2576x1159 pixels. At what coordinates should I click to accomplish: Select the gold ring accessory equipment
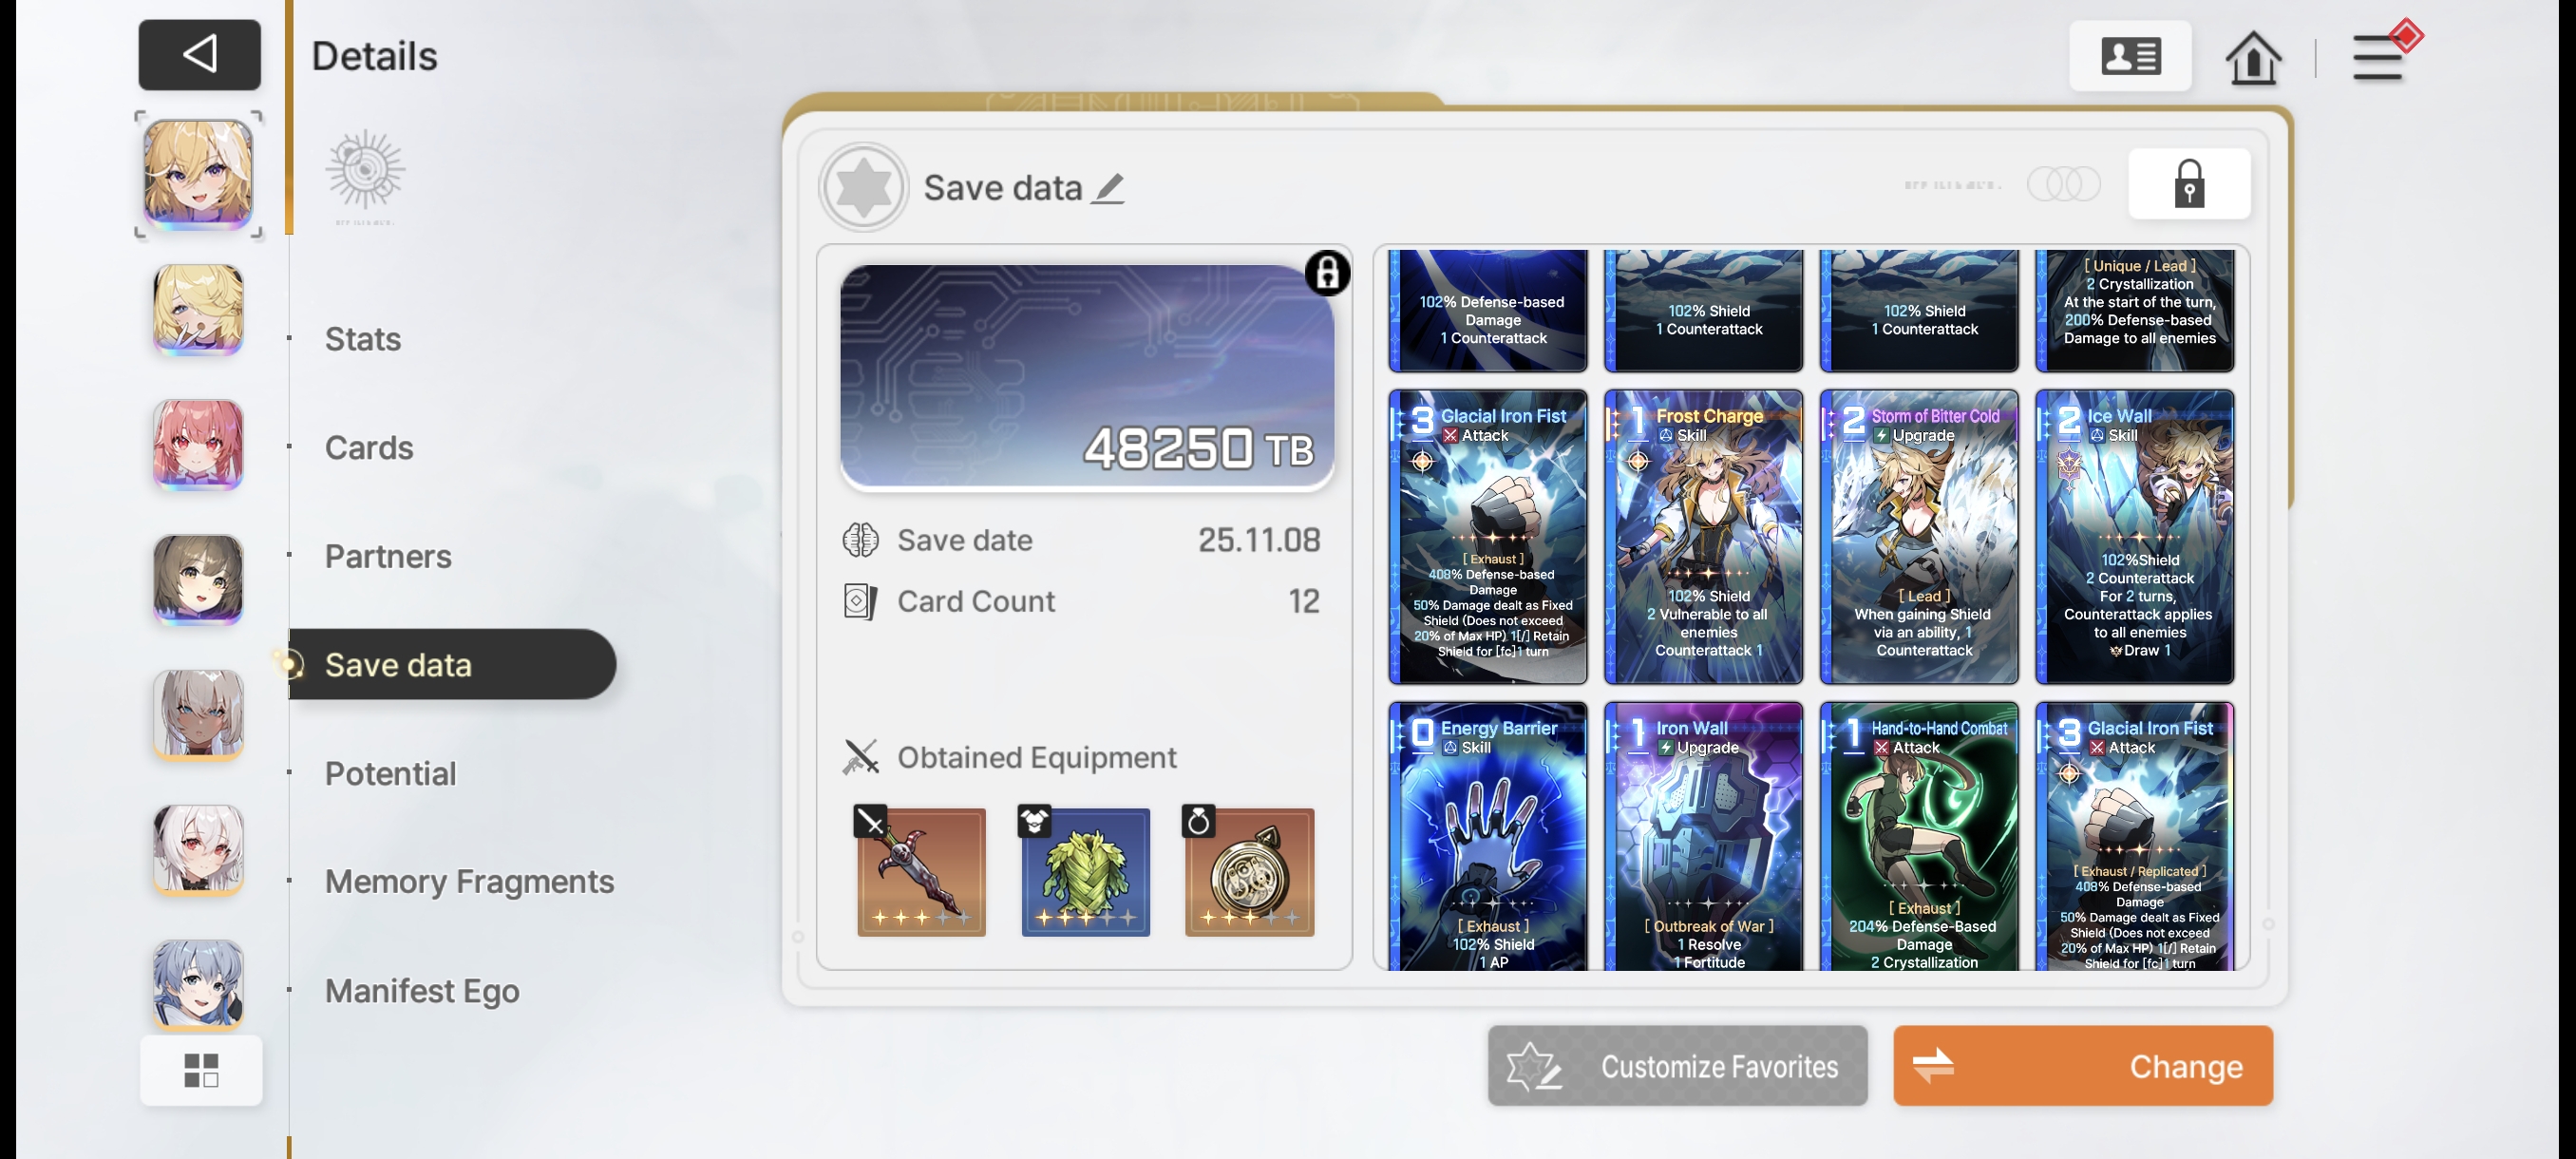click(1249, 871)
